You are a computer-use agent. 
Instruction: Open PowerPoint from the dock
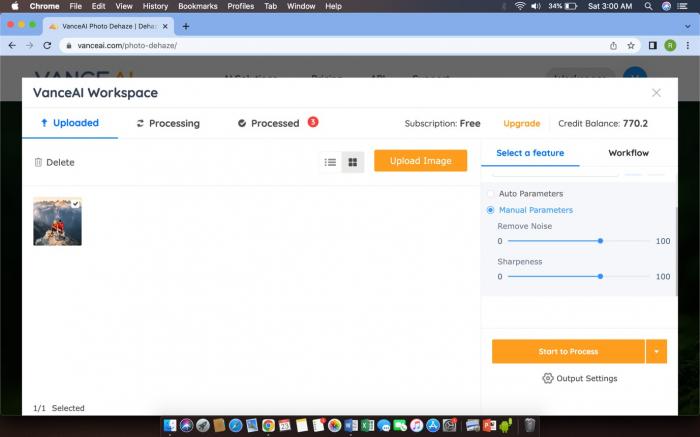489,425
